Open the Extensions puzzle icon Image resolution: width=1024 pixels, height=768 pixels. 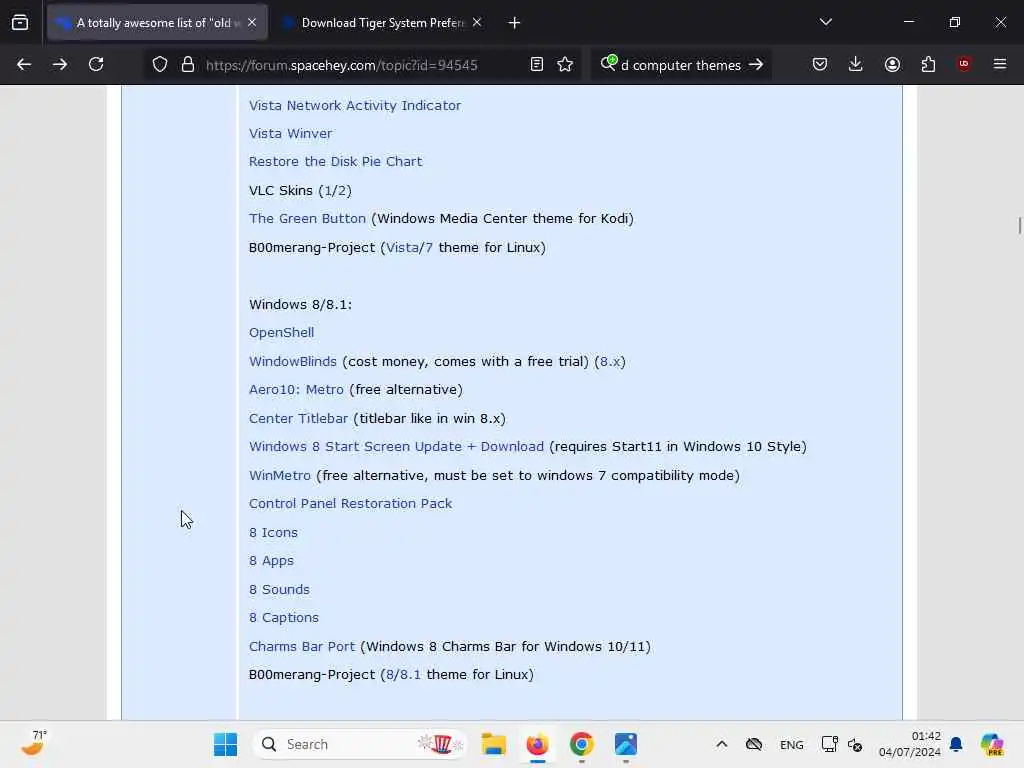[928, 65]
